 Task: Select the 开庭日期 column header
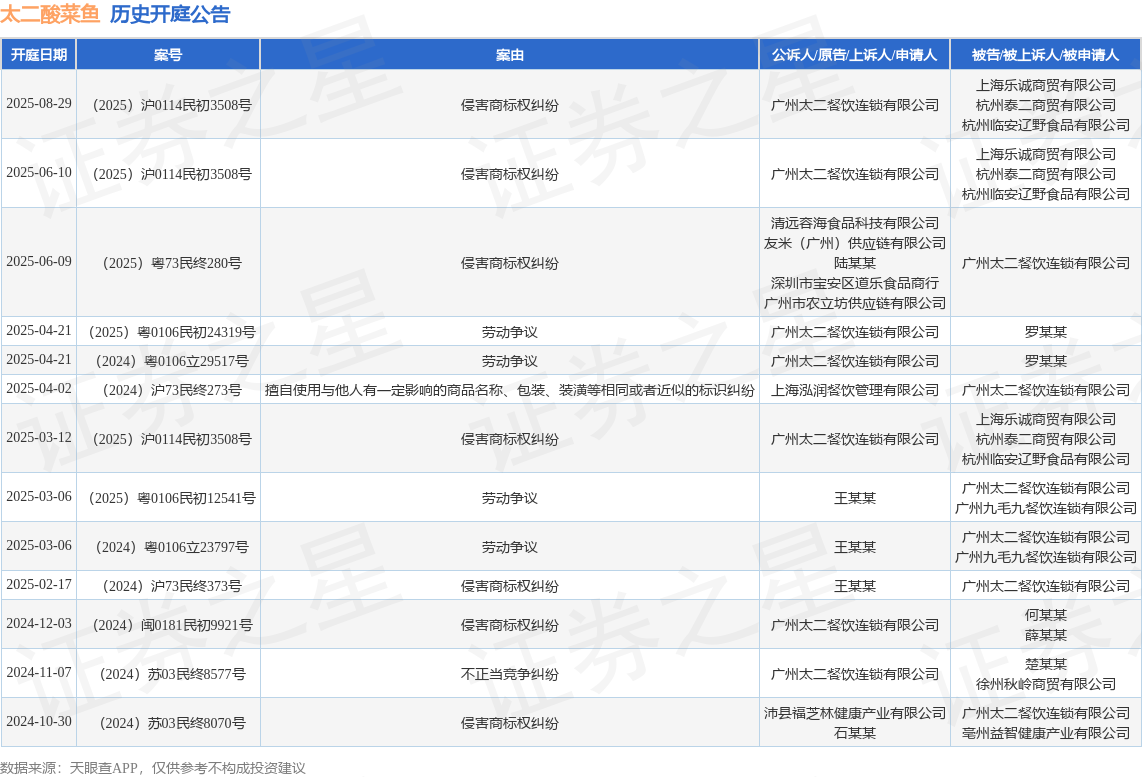[39, 55]
